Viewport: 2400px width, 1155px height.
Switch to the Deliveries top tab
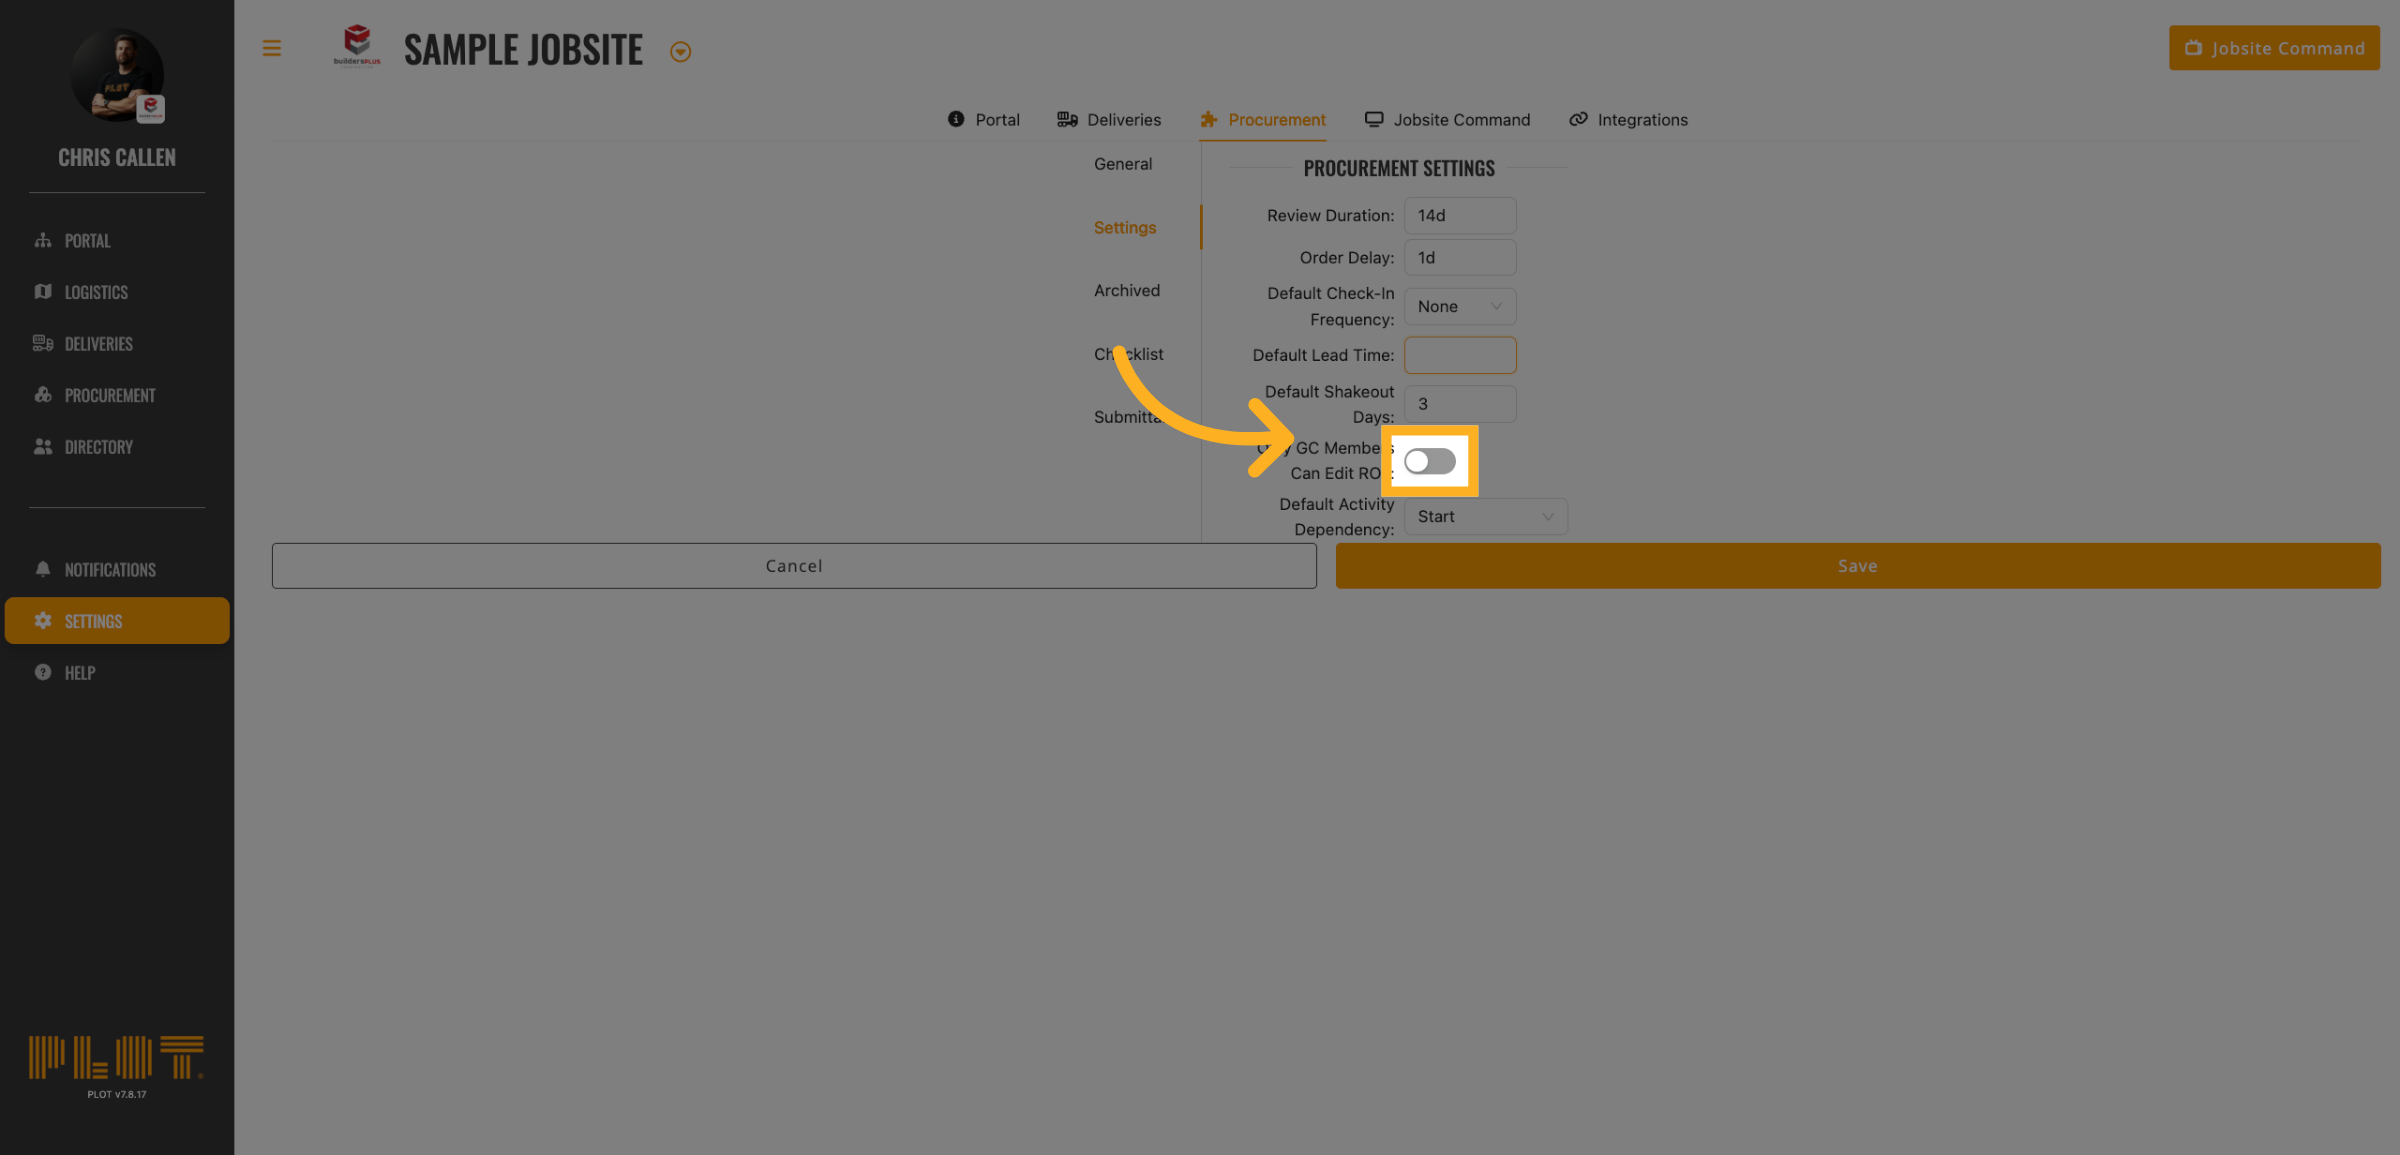1109,120
